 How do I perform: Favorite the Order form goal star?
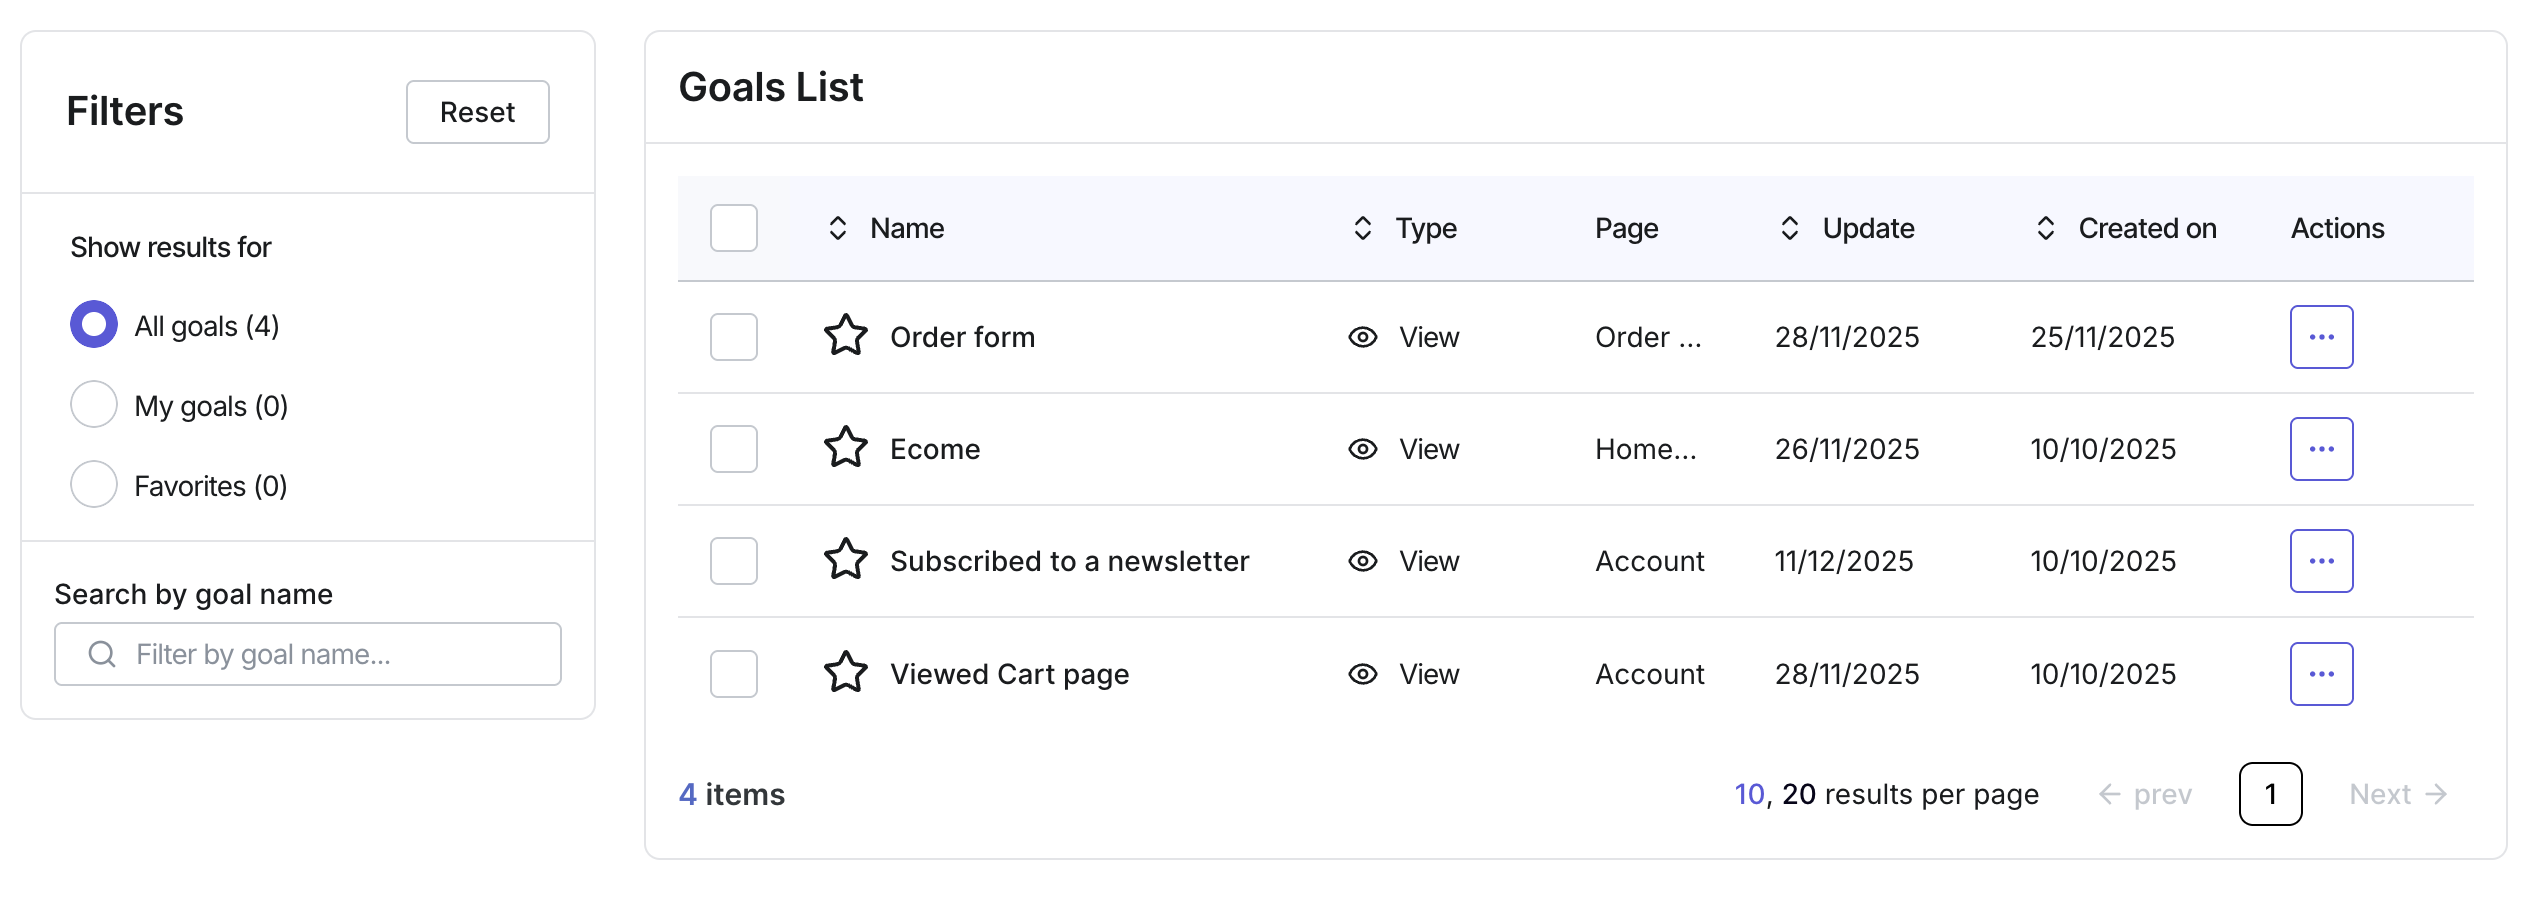click(x=845, y=336)
